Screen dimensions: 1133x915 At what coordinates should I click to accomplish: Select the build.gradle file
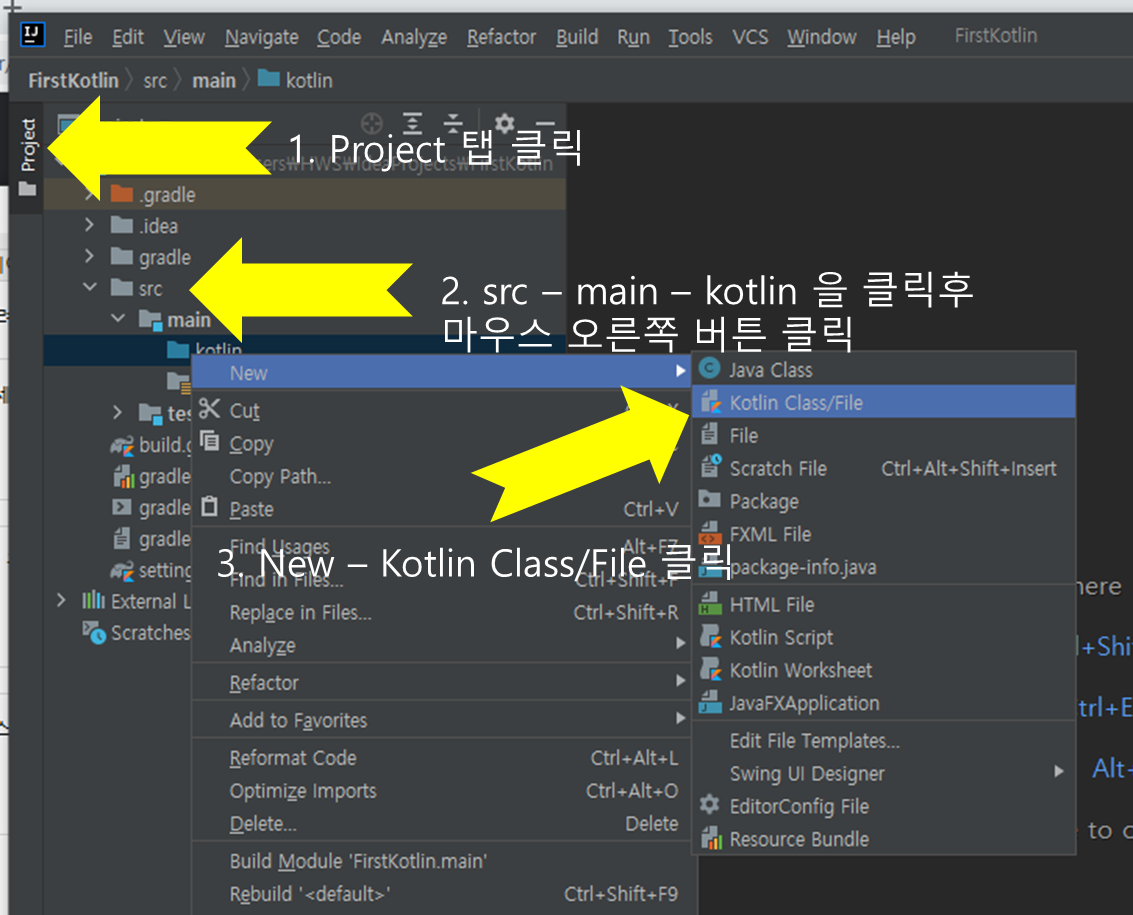pos(150,445)
